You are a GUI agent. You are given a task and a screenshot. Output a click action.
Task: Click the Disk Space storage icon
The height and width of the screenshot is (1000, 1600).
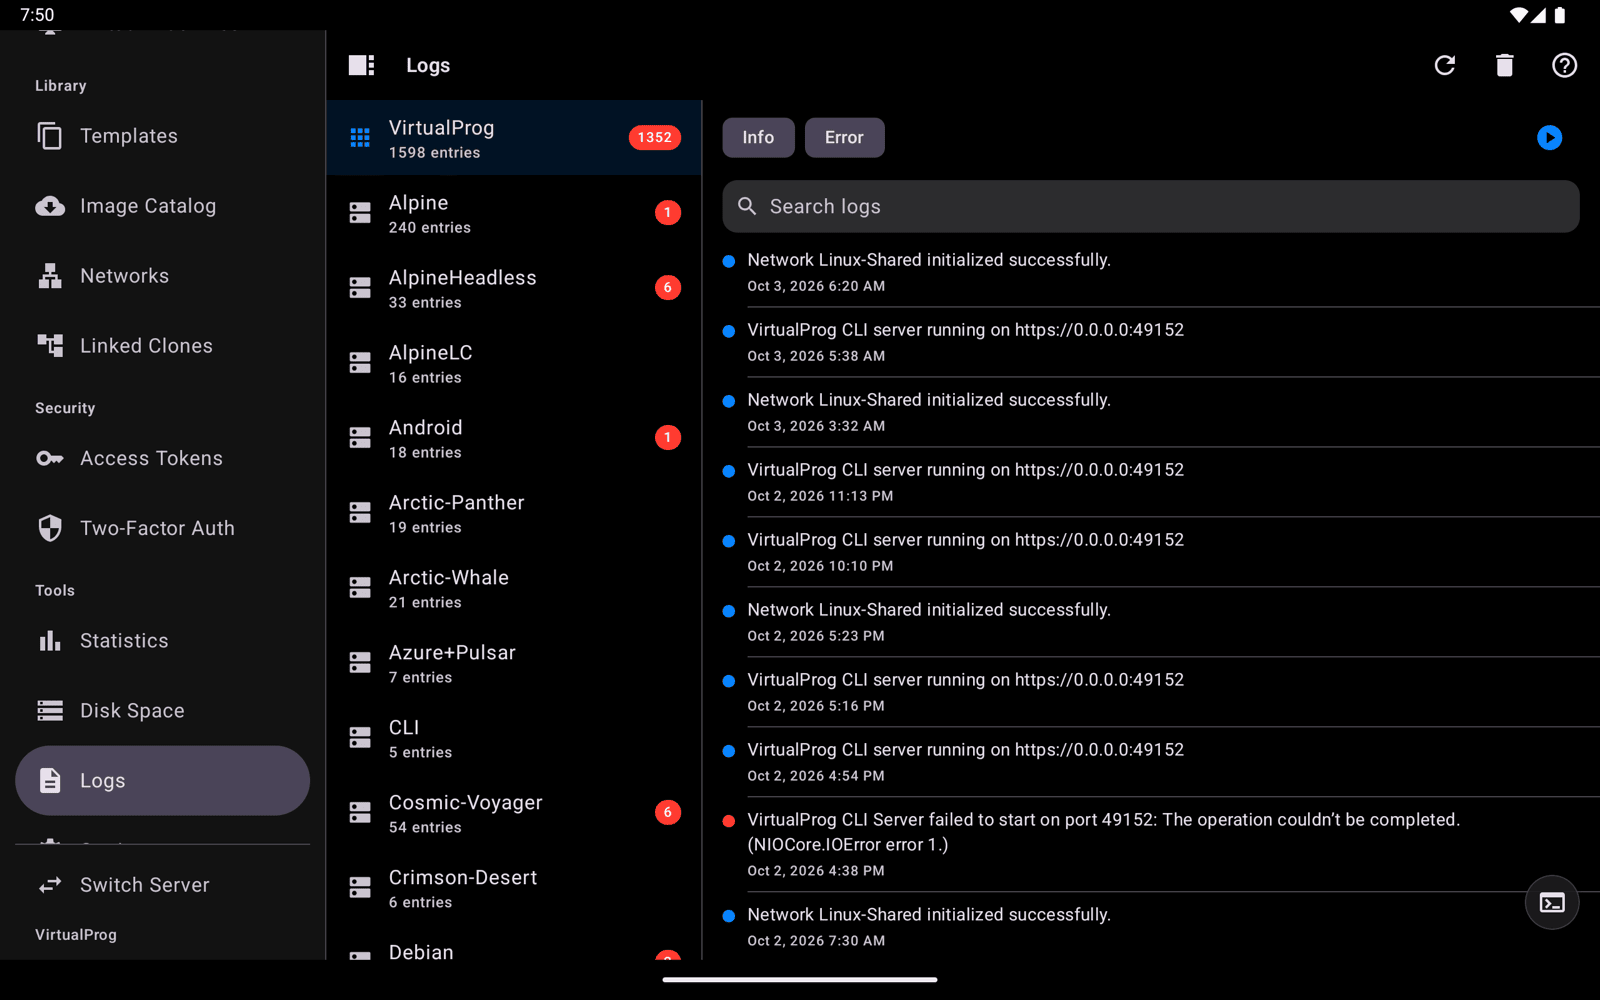50,711
